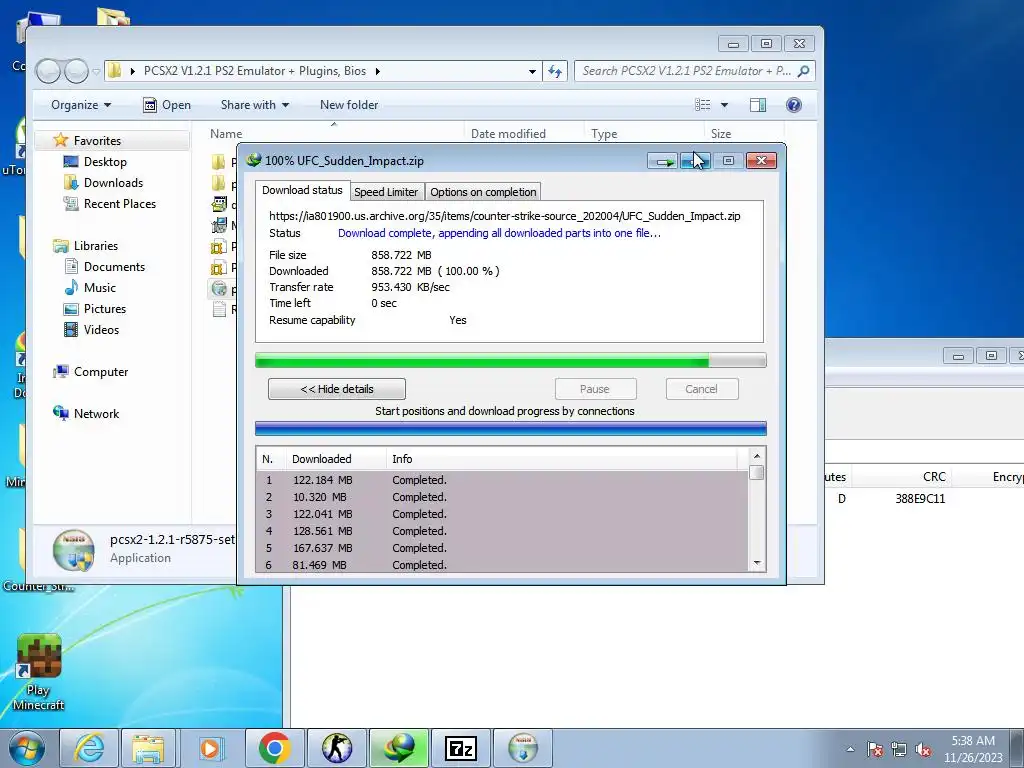Viewport: 1024px width, 768px height.
Task: Click the connections list scroll down arrow
Action: point(757,563)
